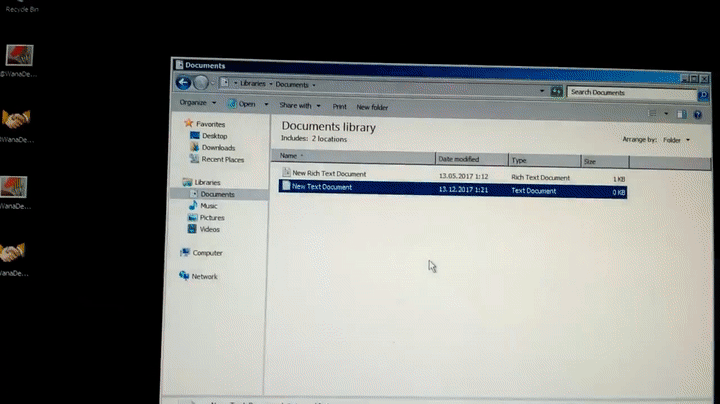Toggle the preview pane icon
Image resolution: width=720 pixels, height=404 pixels.
pyautogui.click(x=681, y=114)
